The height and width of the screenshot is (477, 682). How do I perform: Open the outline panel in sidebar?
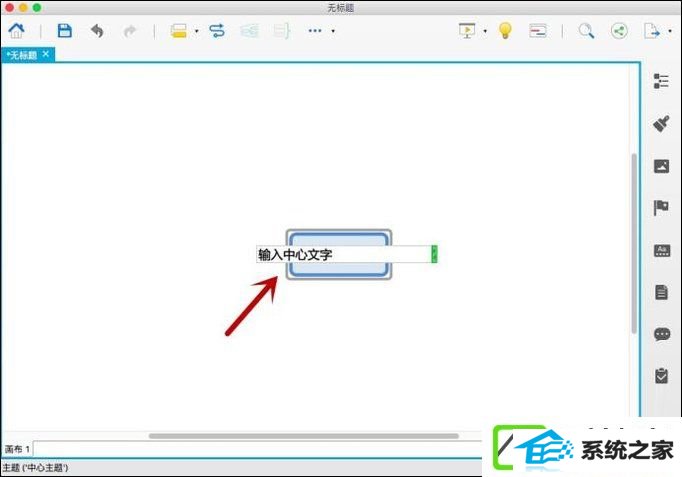click(x=661, y=81)
